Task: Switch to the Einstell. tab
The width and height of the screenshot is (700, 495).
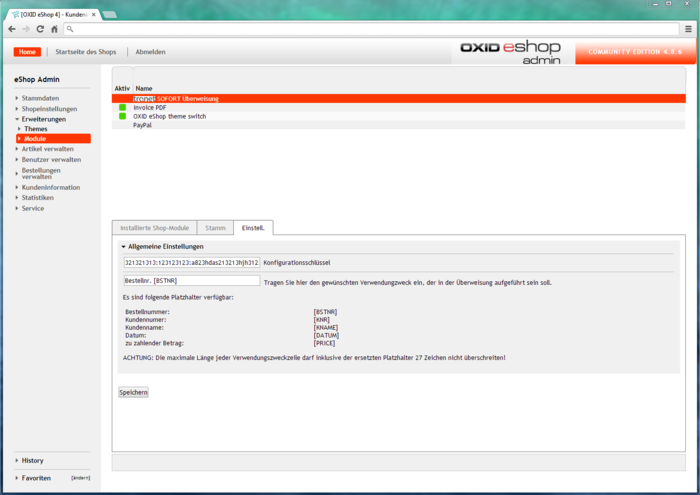Action: [253, 228]
